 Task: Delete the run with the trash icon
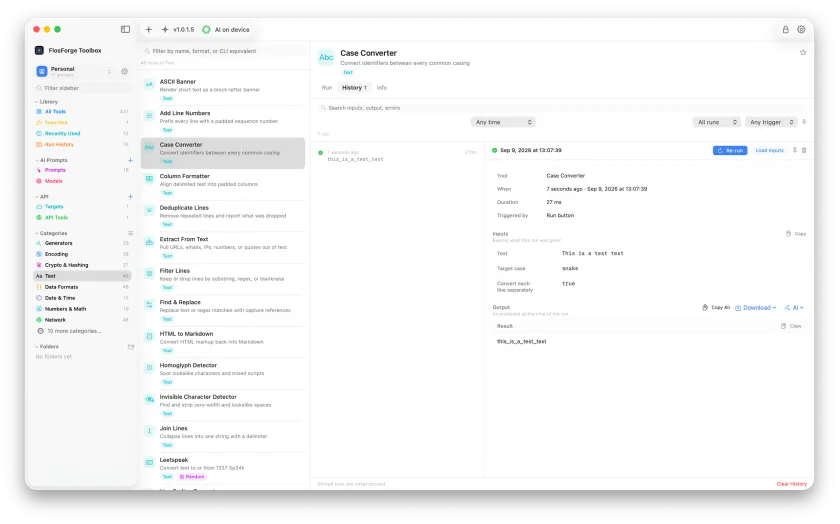(x=804, y=151)
